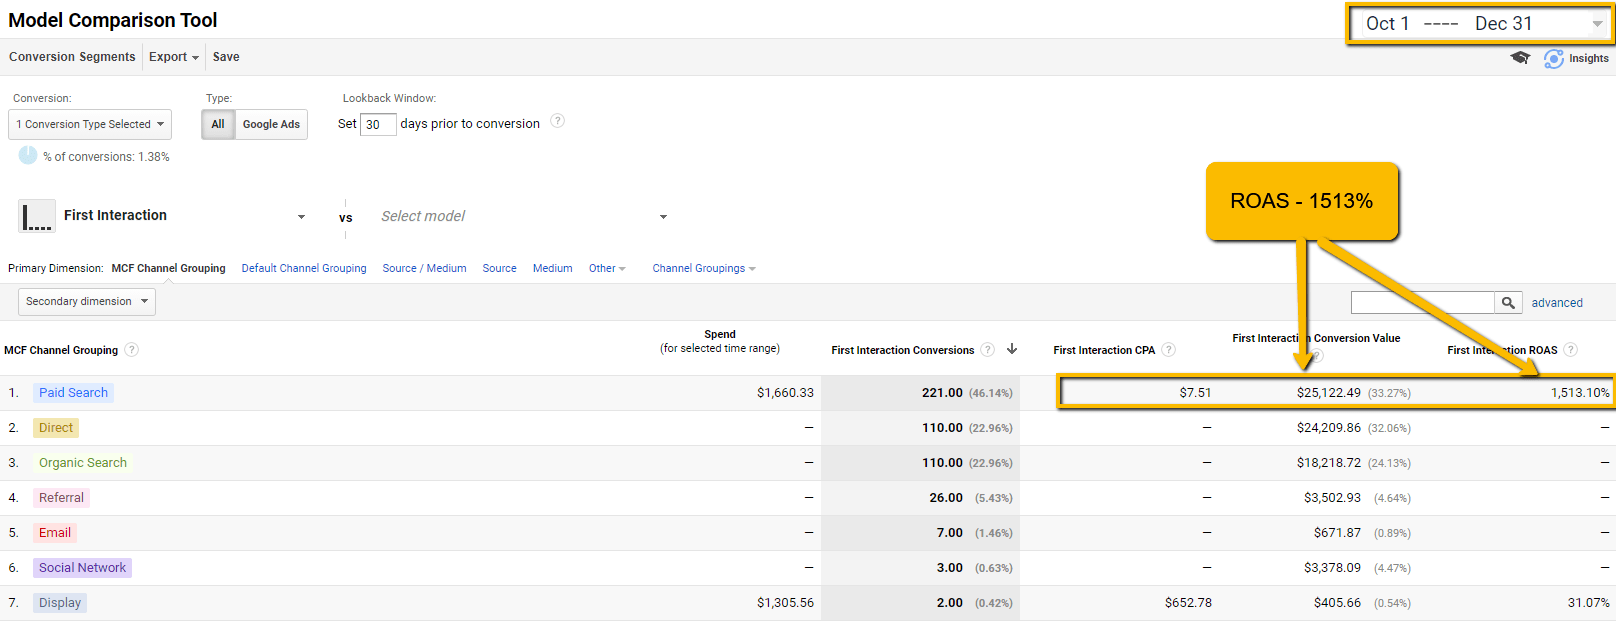The height and width of the screenshot is (624, 1616).
Task: Click the table search input field
Action: click(x=1422, y=302)
